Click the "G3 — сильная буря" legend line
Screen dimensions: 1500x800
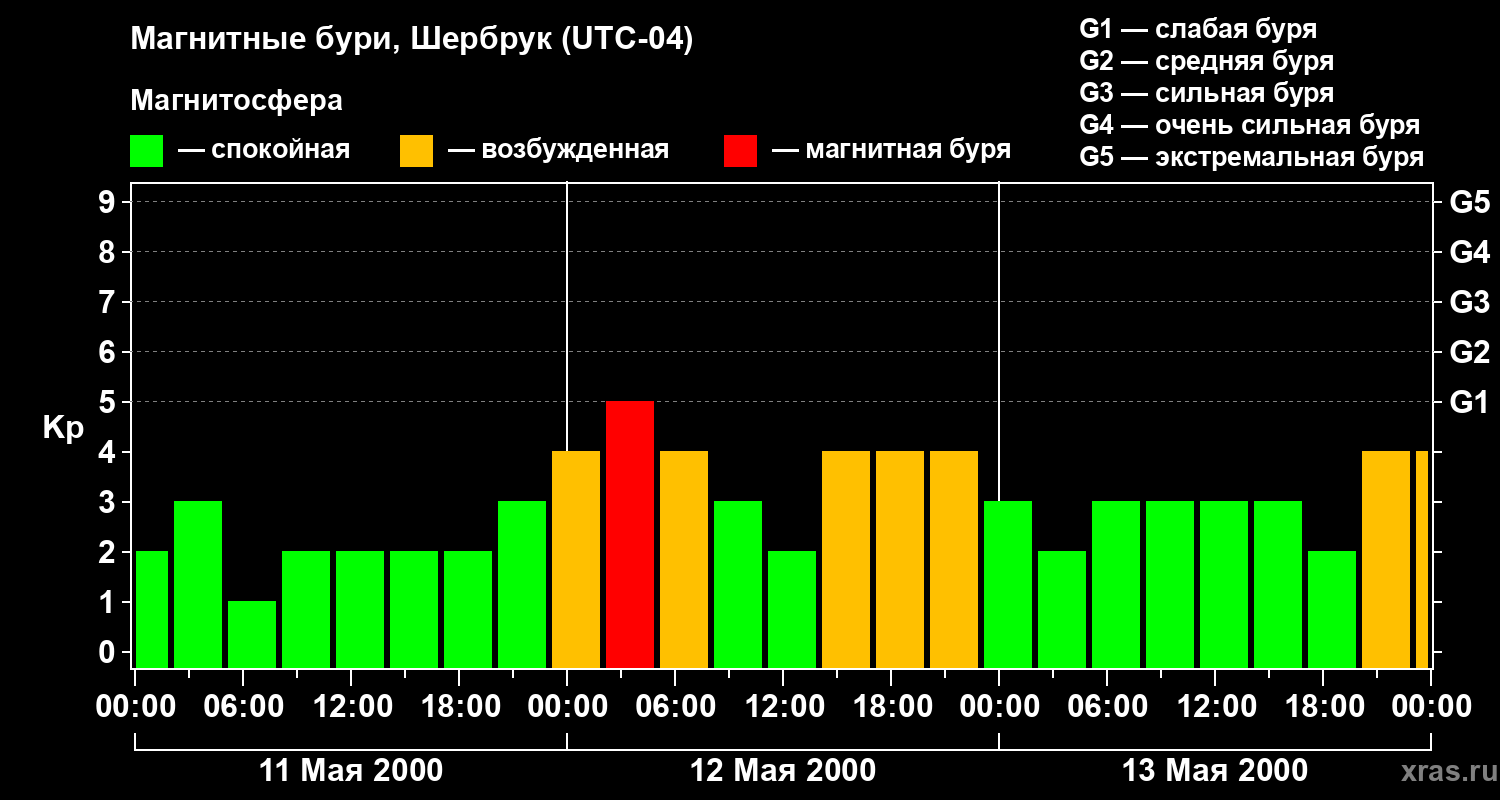(x=1206, y=93)
